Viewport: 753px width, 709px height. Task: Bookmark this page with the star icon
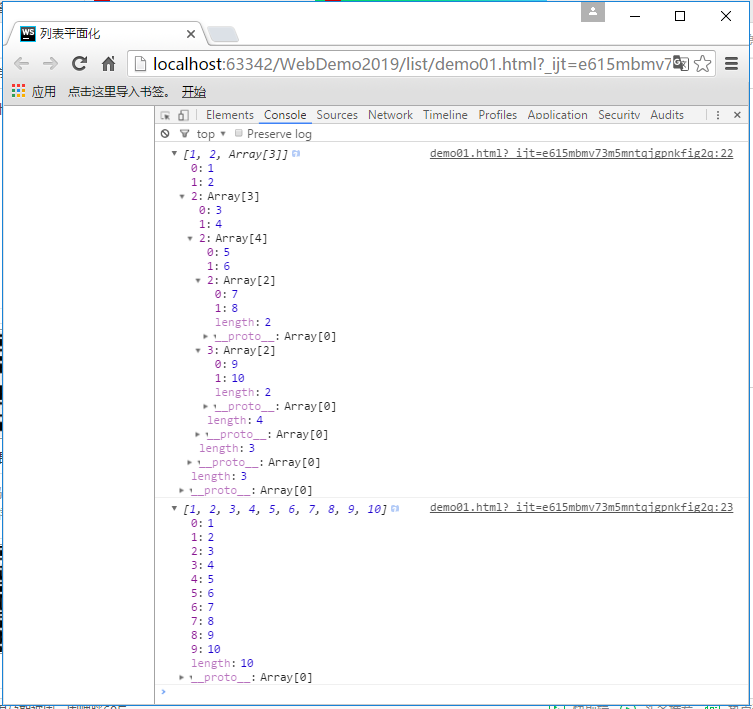(x=703, y=64)
